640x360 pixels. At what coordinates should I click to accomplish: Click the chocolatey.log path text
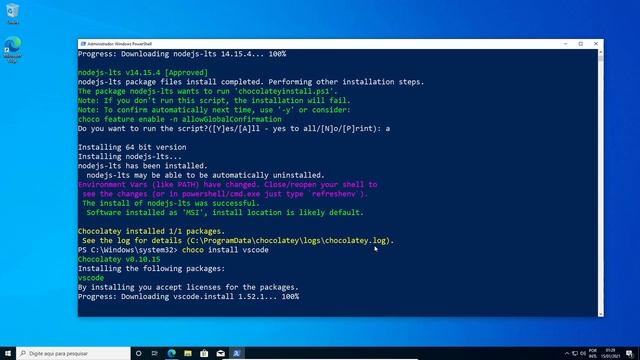tap(288, 240)
